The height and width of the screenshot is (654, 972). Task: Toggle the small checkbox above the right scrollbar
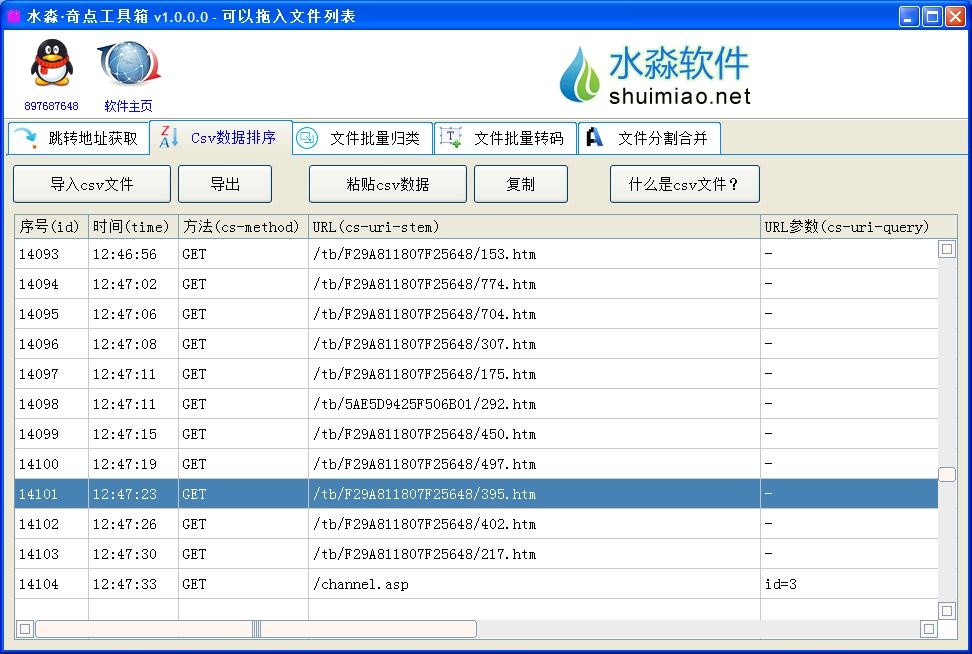pos(947,249)
